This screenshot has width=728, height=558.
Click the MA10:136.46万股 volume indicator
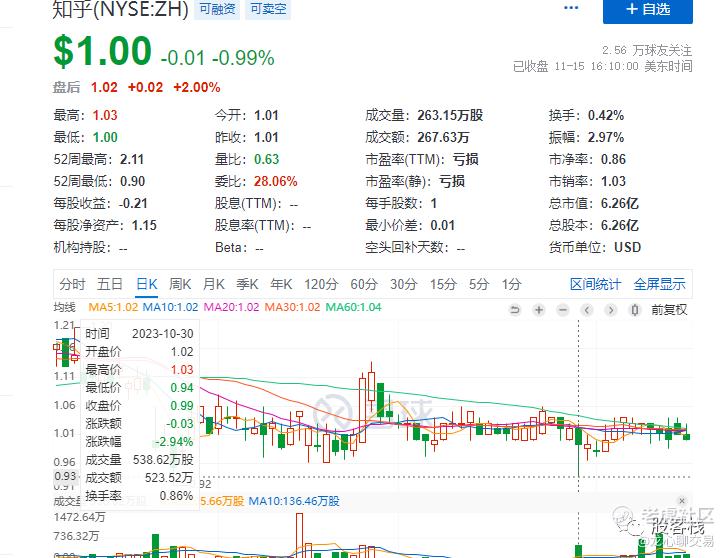[294, 501]
